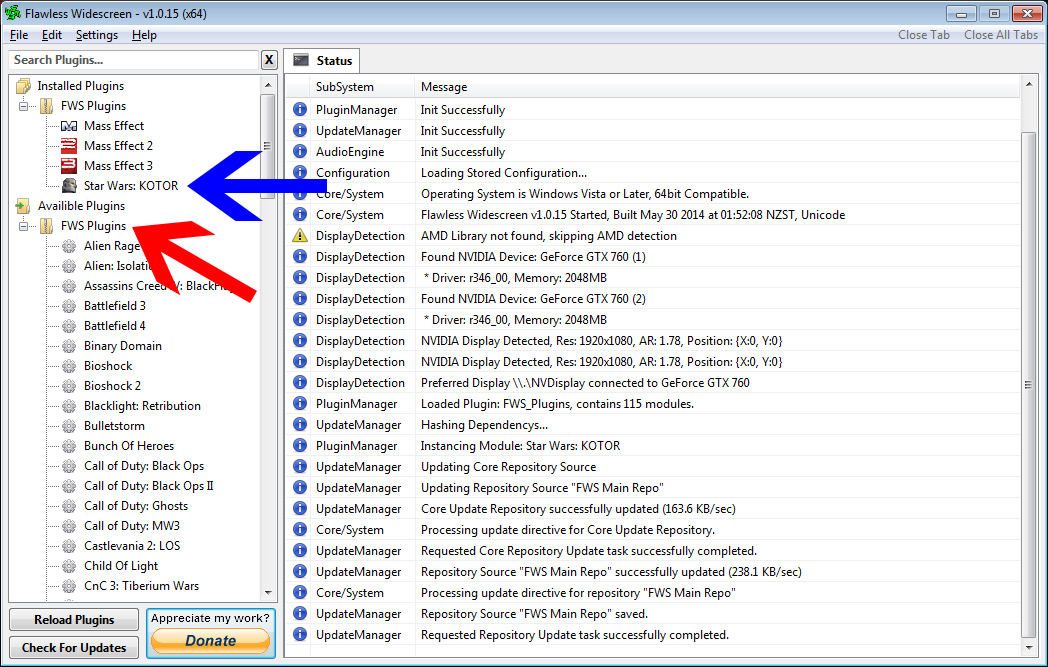
Task: Click the FWS Plugins folder icon under Availible Plugins
Action: pos(46,226)
